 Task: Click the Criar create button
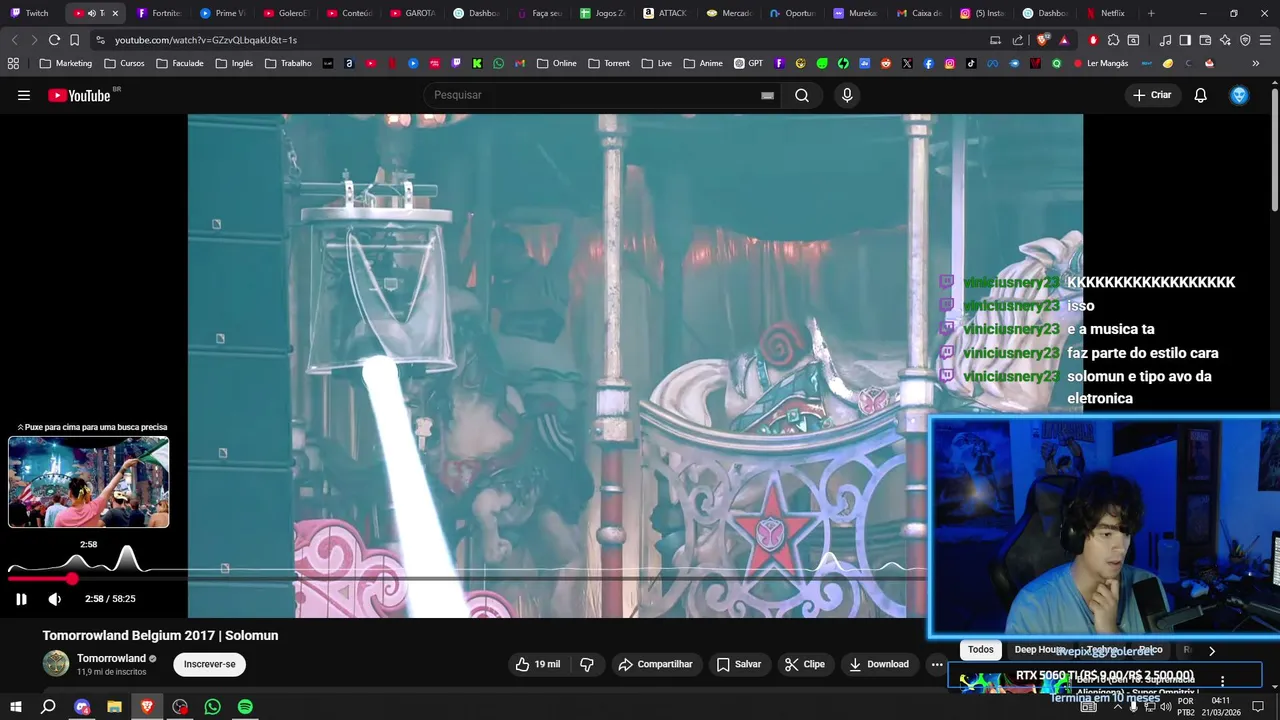(x=1151, y=95)
